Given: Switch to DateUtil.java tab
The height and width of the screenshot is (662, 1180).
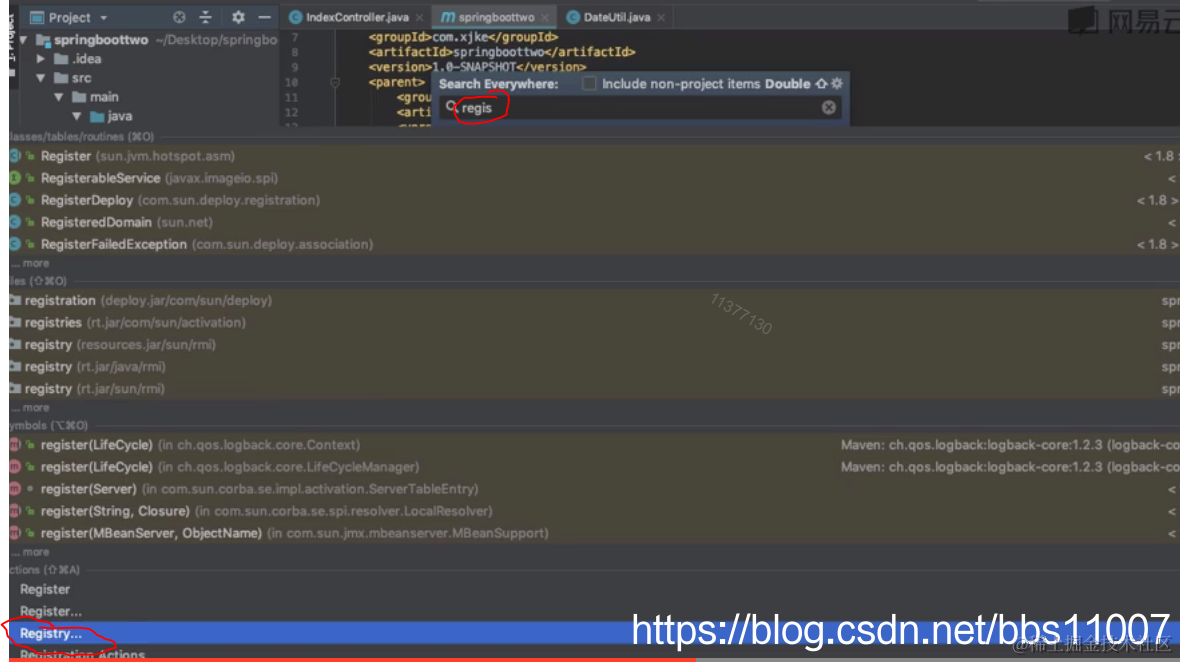Looking at the screenshot, I should pos(616,17).
